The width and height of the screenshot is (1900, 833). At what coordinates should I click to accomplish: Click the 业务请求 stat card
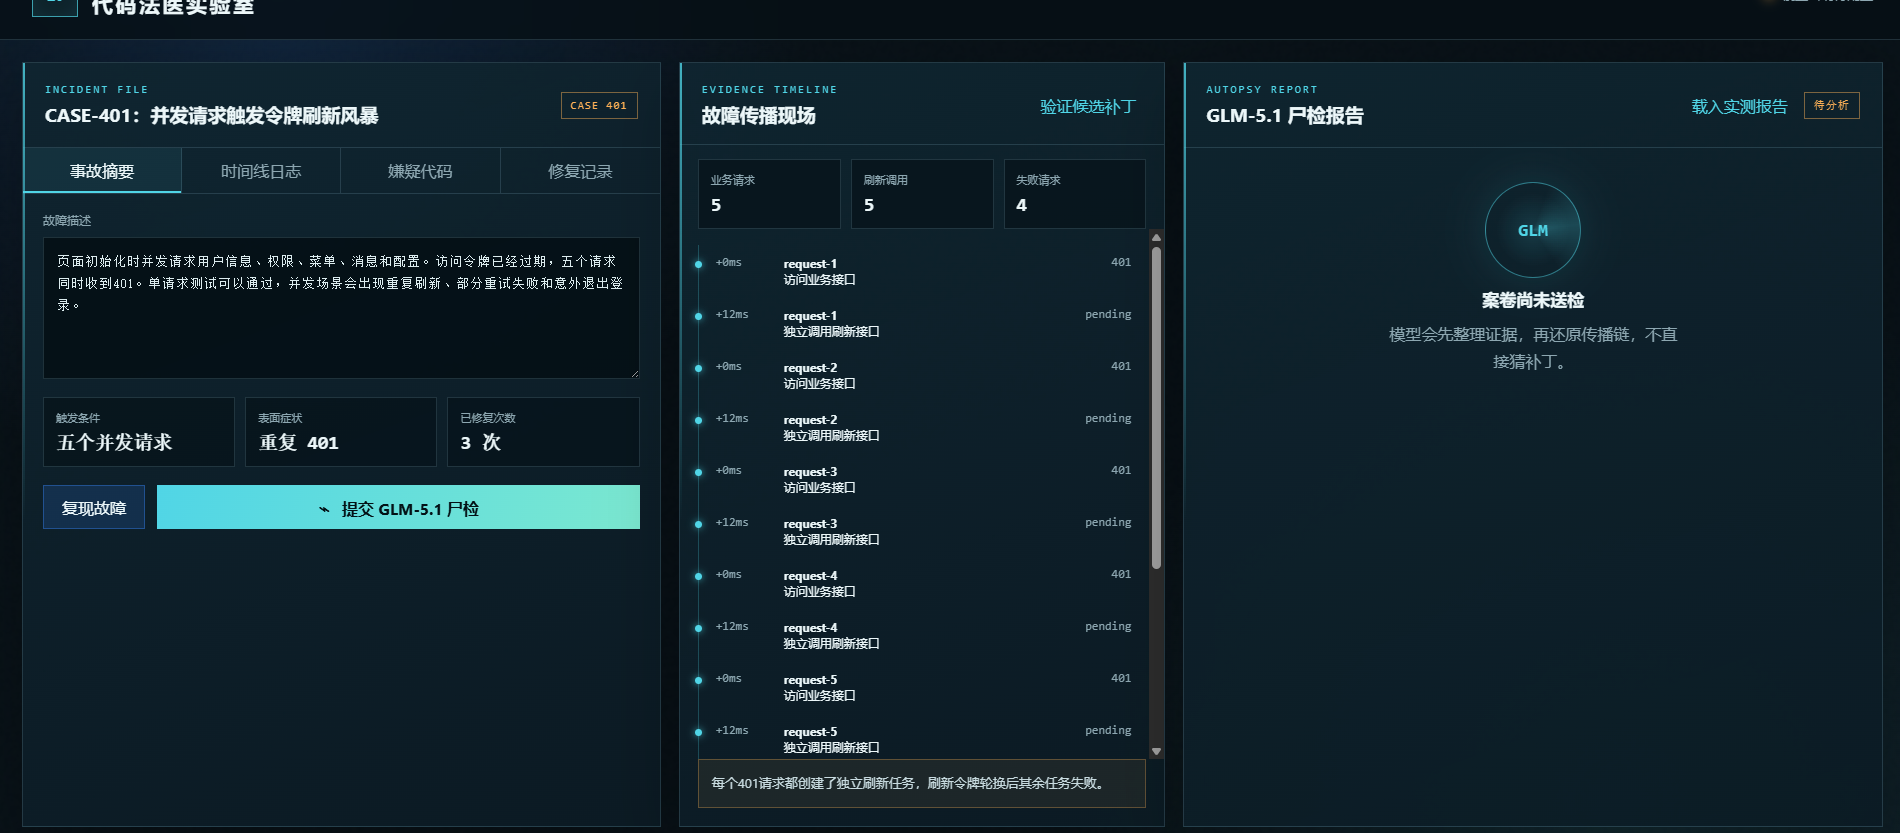(769, 194)
